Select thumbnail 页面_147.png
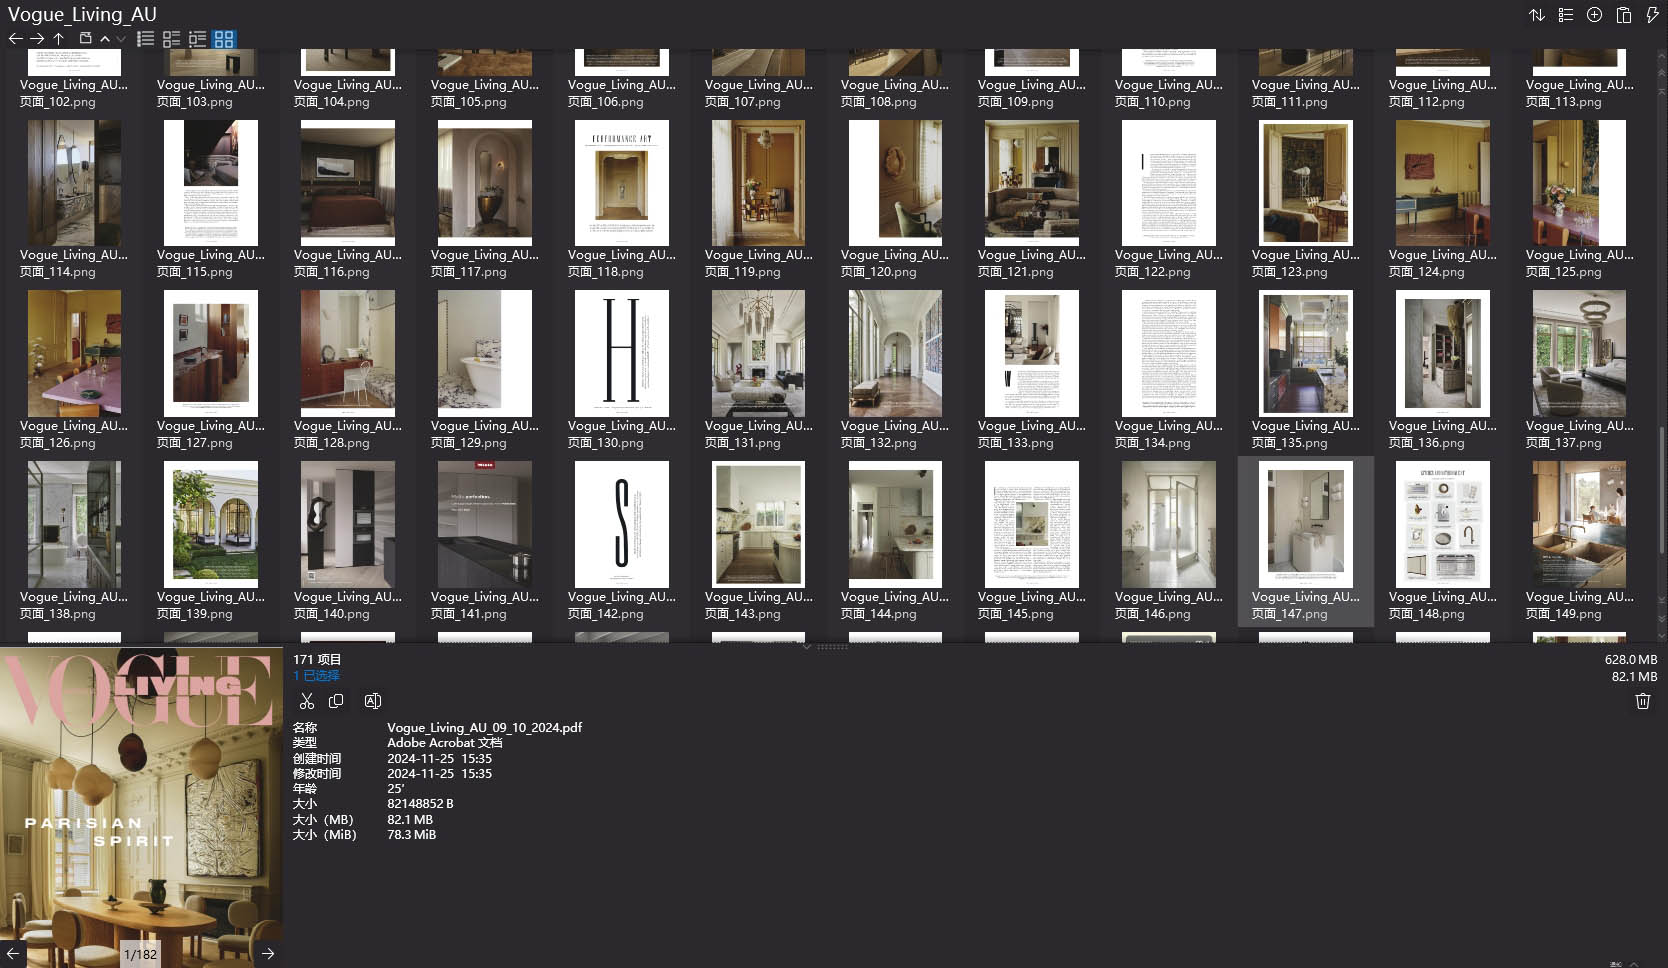Image resolution: width=1668 pixels, height=968 pixels. pos(1306,525)
